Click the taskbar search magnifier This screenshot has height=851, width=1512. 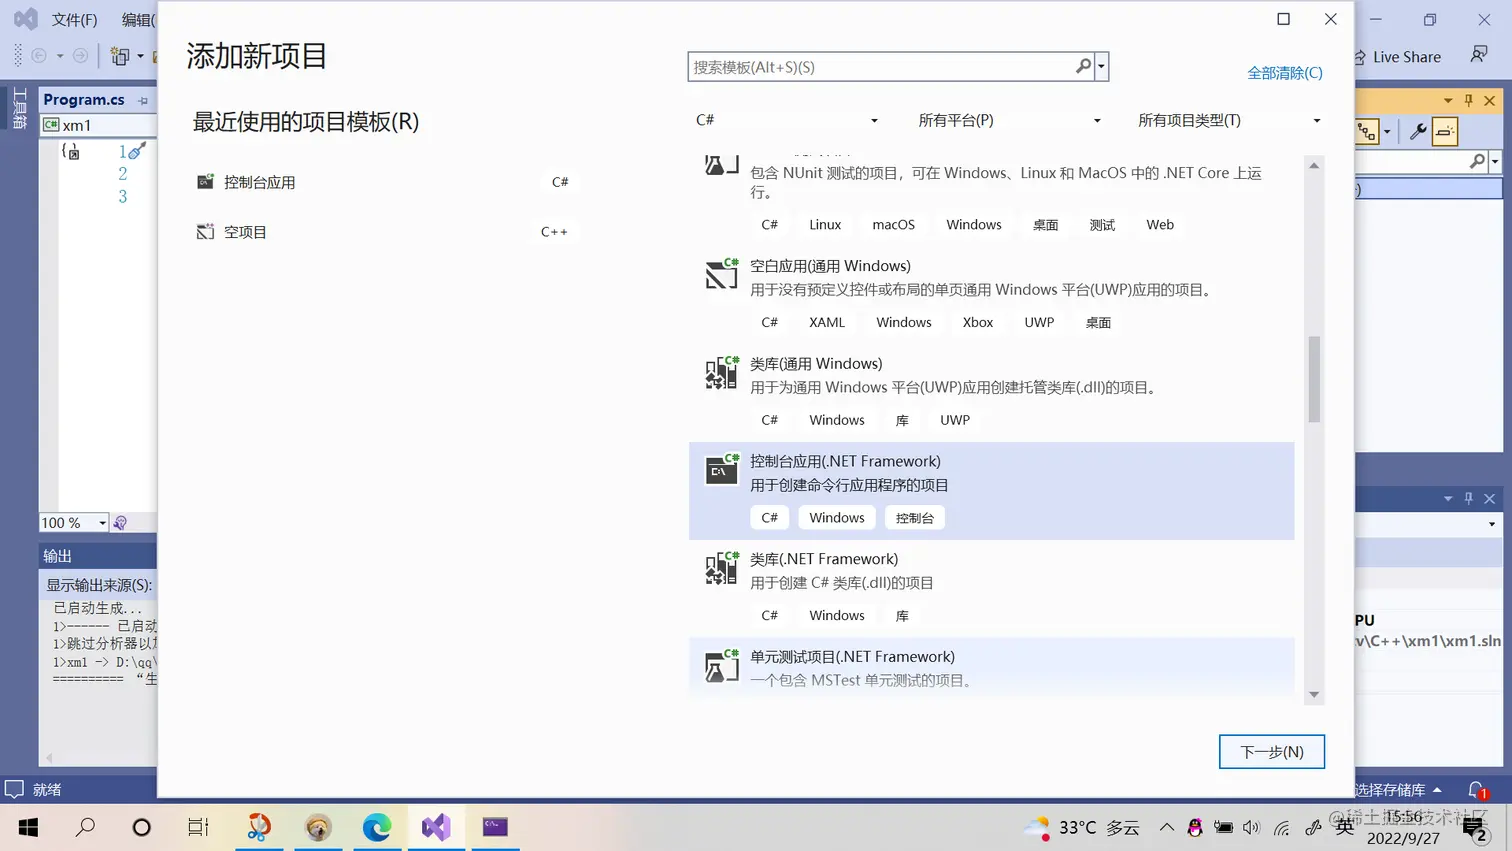[86, 827]
